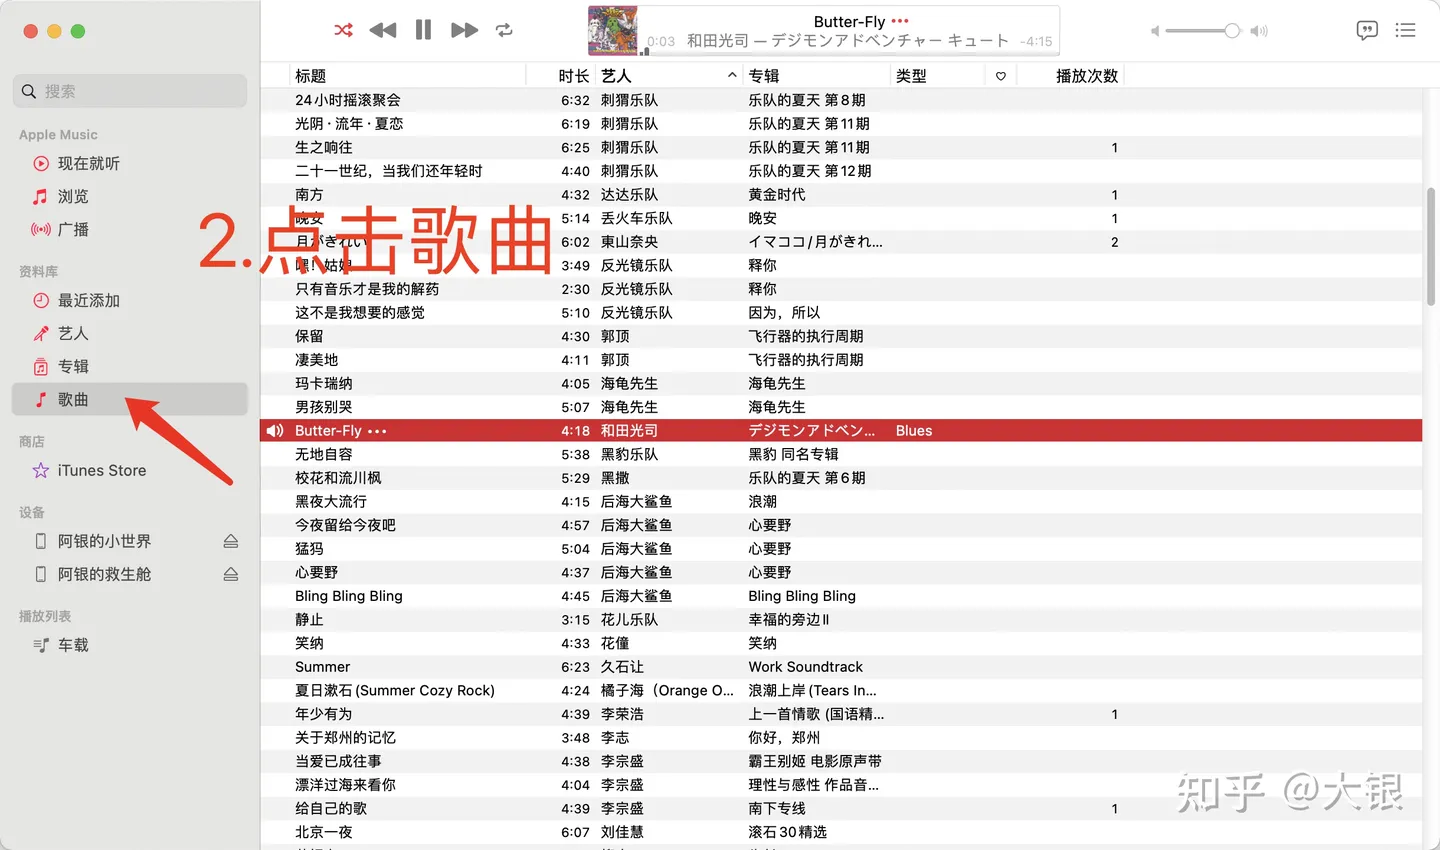Open 浏览 in sidebar
The width and height of the screenshot is (1440, 850).
tap(130, 196)
